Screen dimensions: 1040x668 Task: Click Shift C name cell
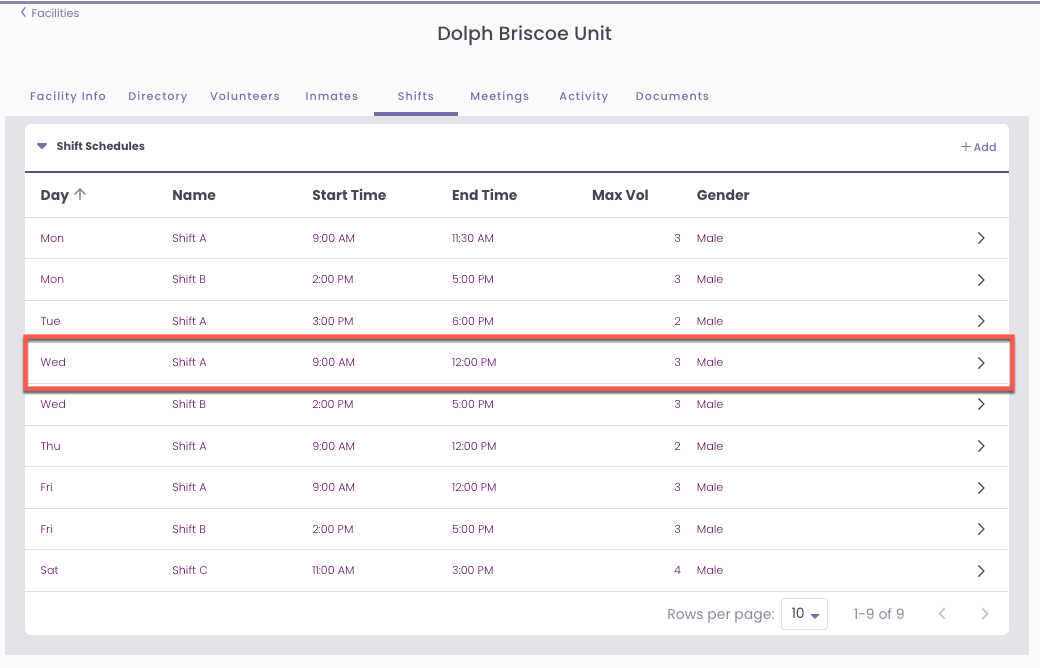click(190, 570)
